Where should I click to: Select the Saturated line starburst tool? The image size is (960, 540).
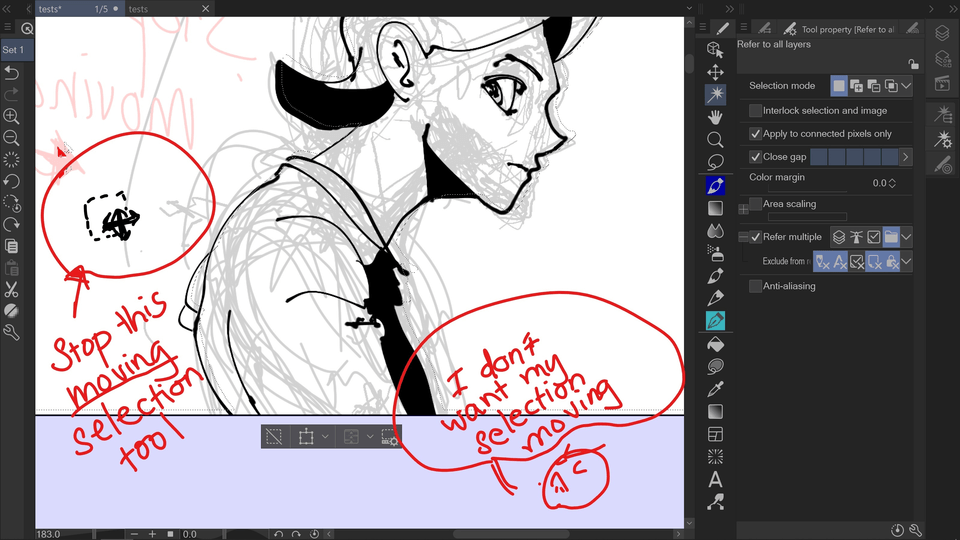(x=715, y=457)
